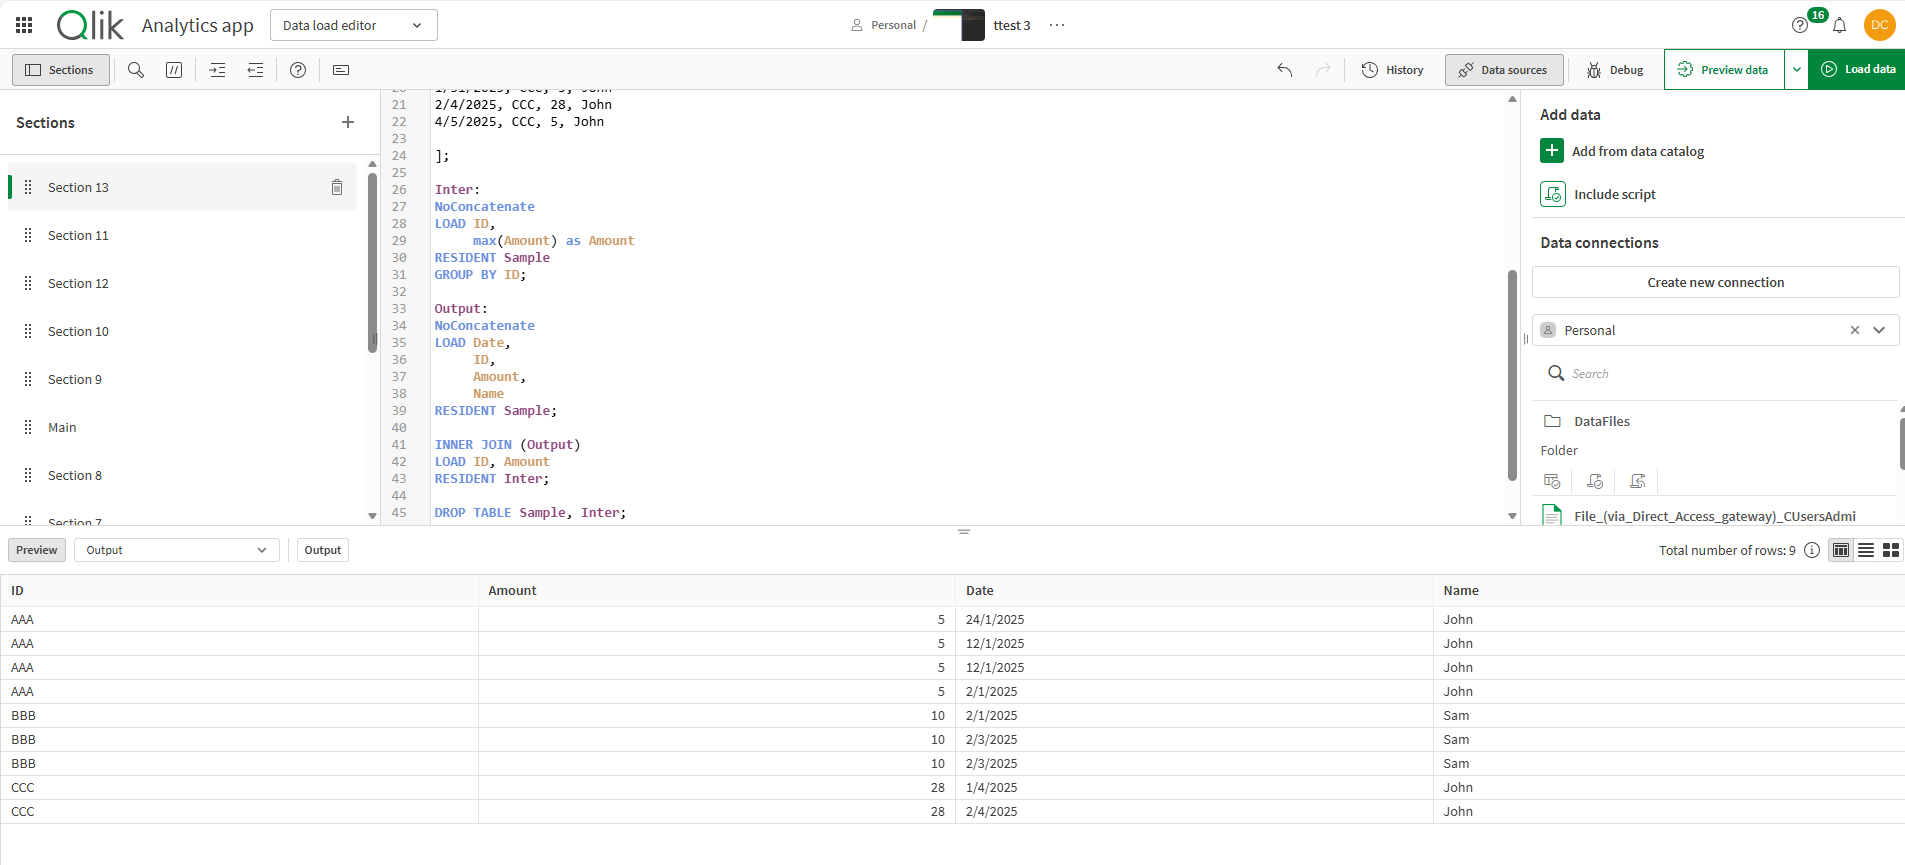Toggle the output panel icon in the toolbar
This screenshot has width=1905, height=865.
(341, 70)
